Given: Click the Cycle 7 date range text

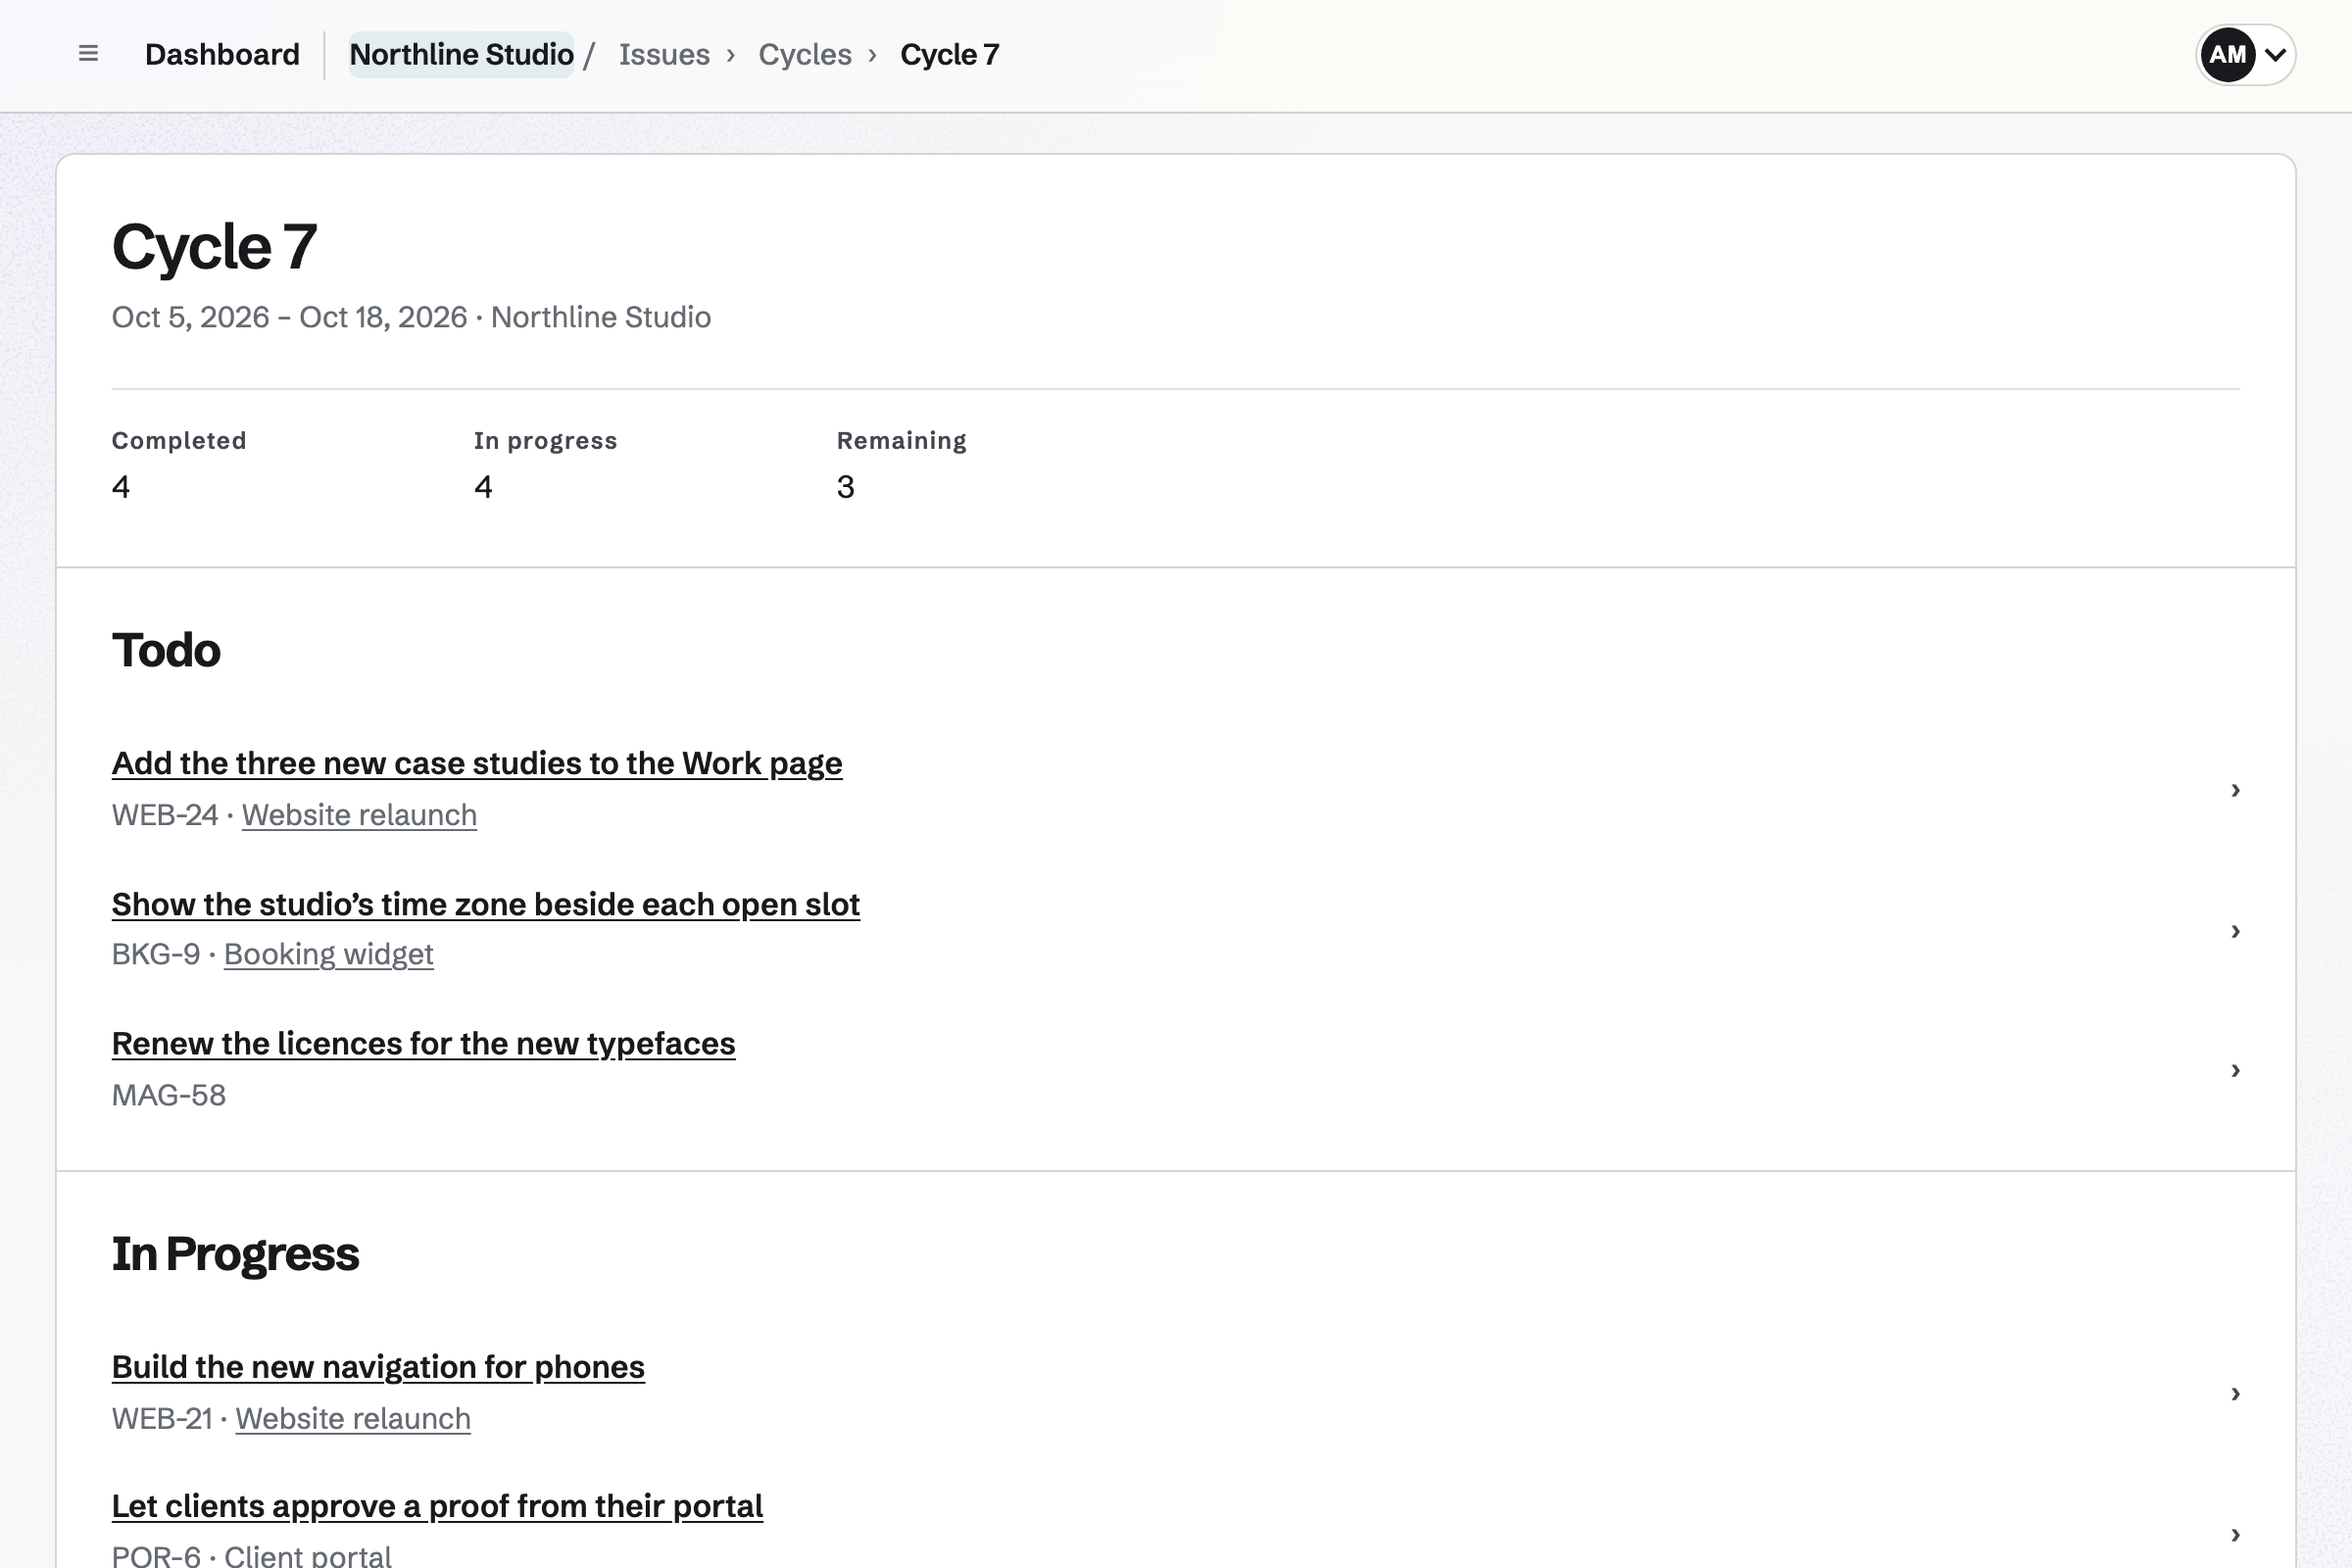Looking at the screenshot, I should (x=289, y=317).
